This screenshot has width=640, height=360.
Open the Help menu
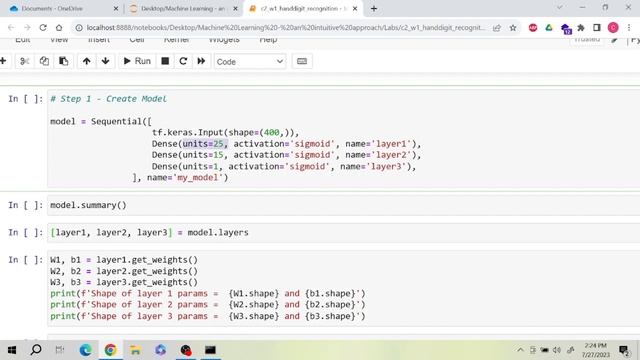[268, 39]
